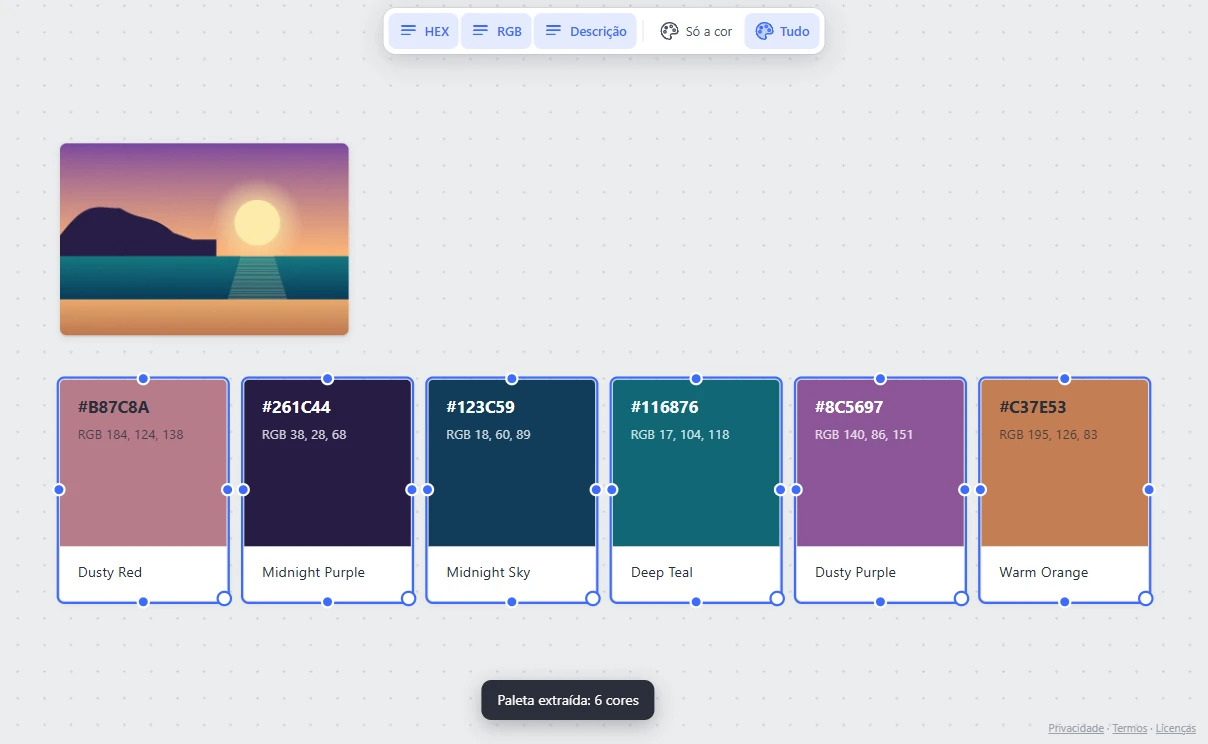Click the Midnight Purple card's bottom connector dot

327,601
